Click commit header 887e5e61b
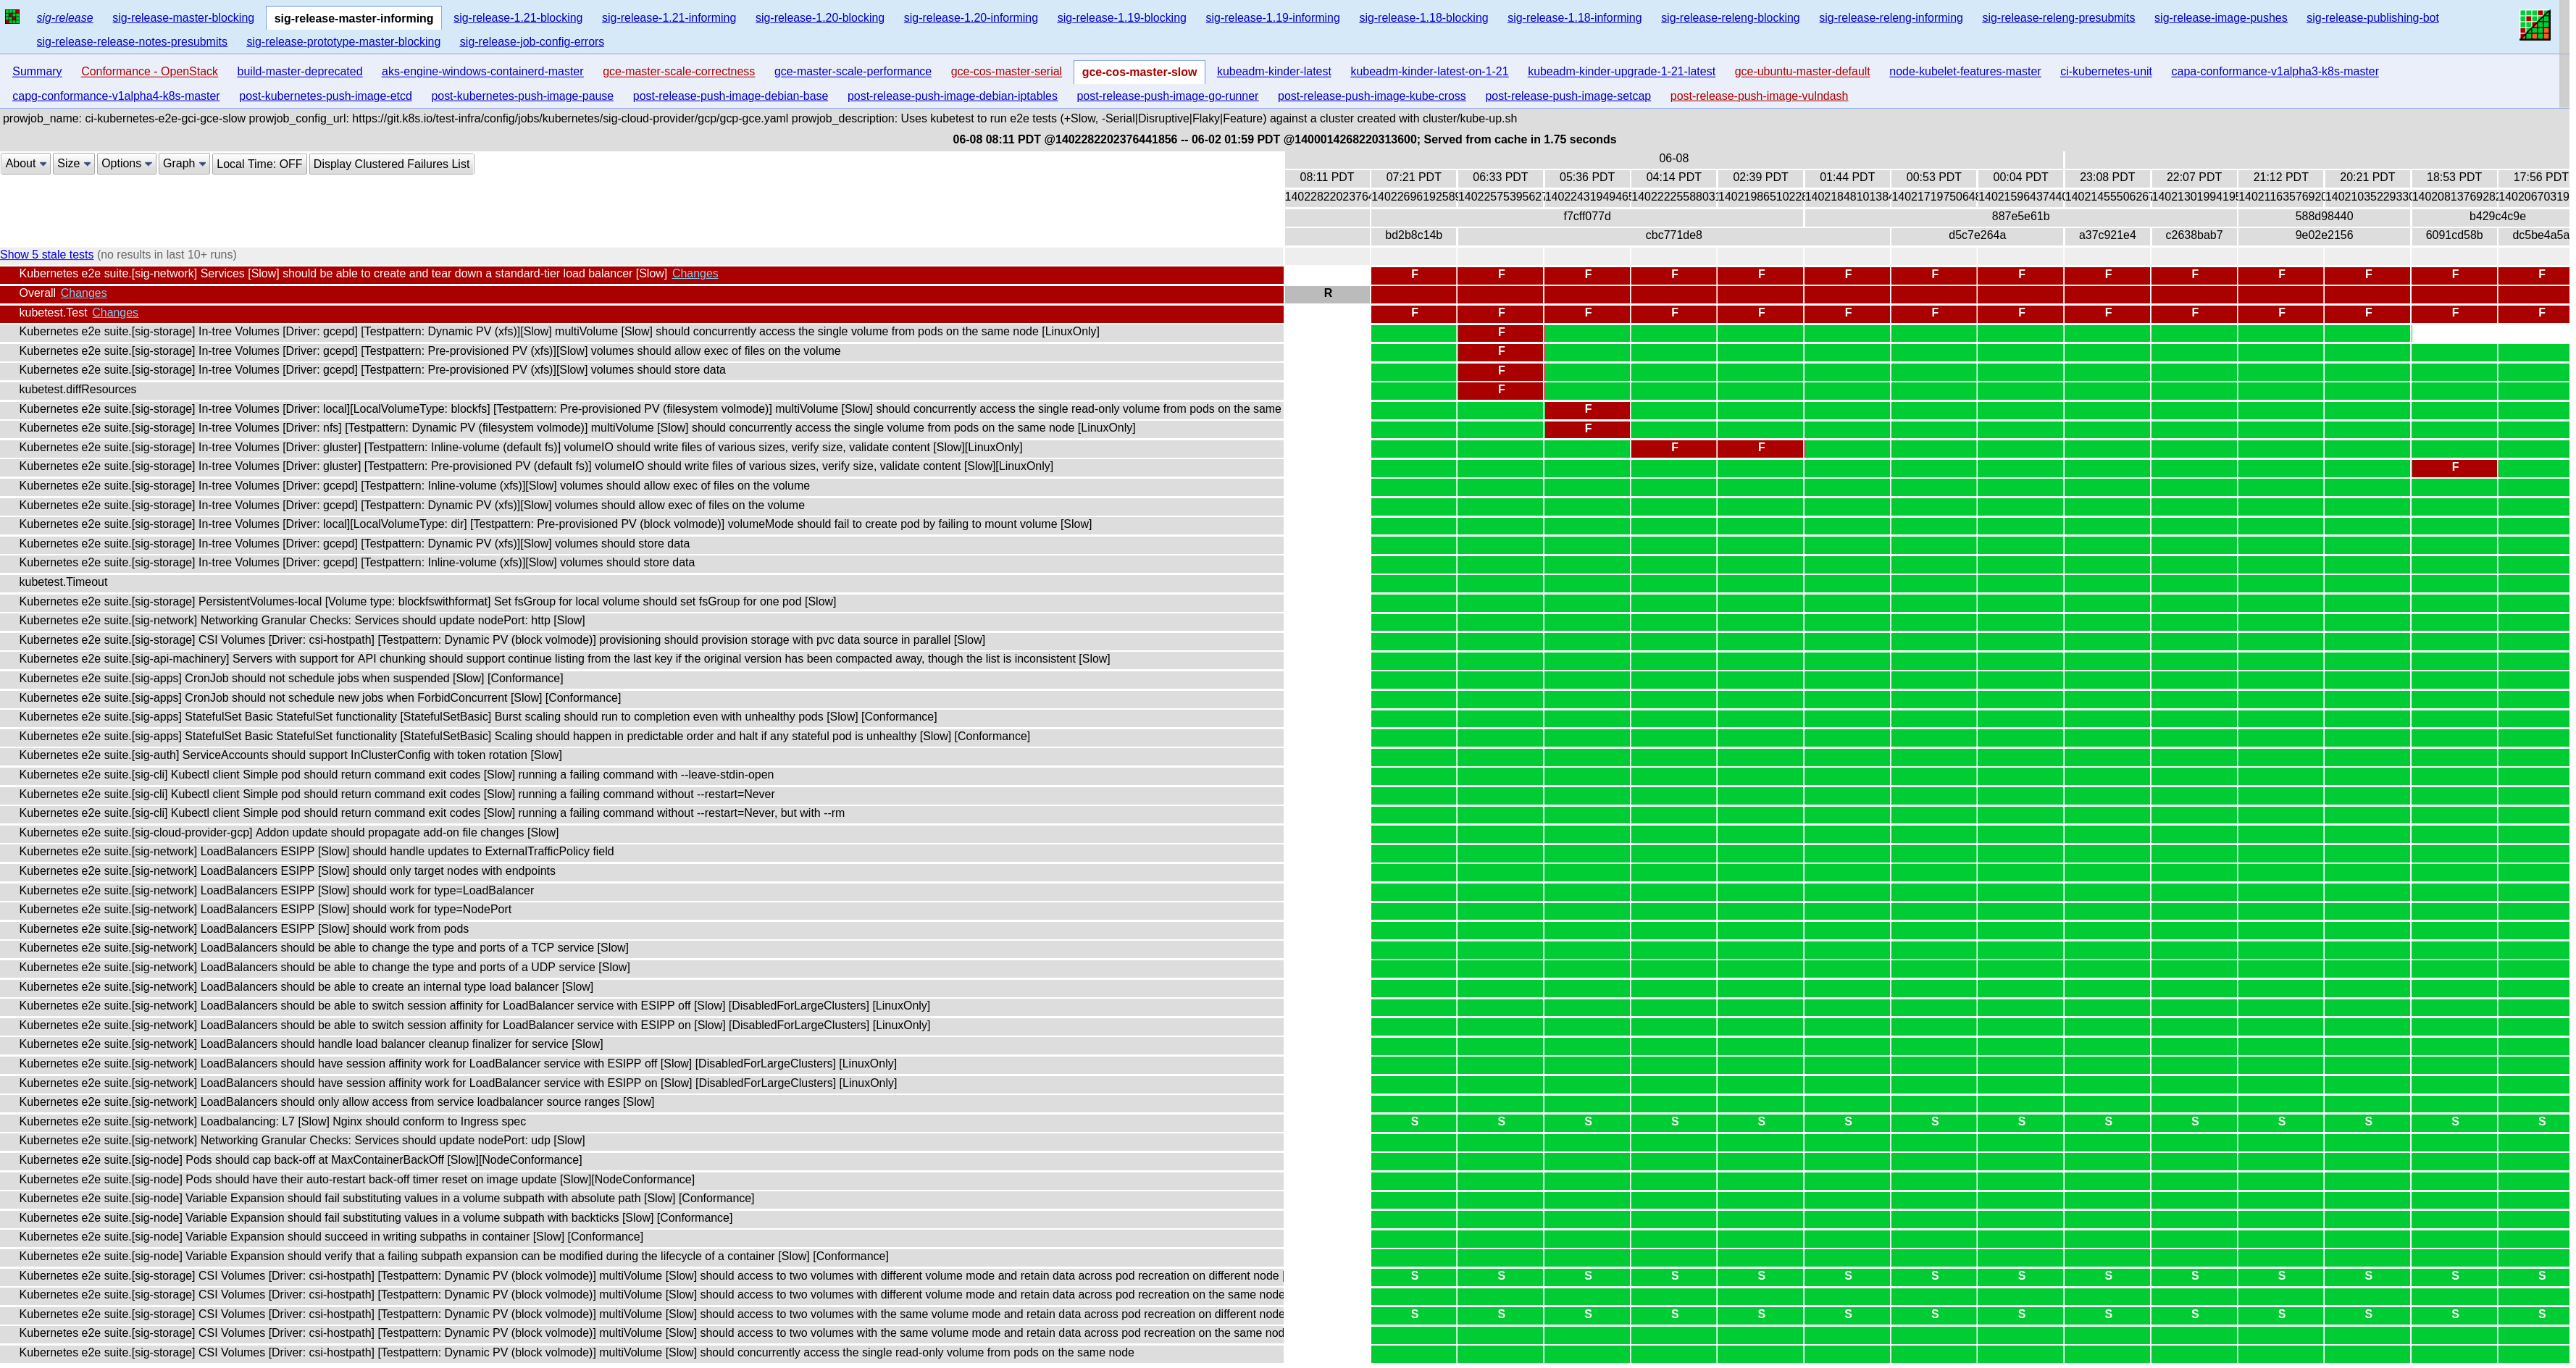This screenshot has width=2576, height=1368. point(2020,217)
